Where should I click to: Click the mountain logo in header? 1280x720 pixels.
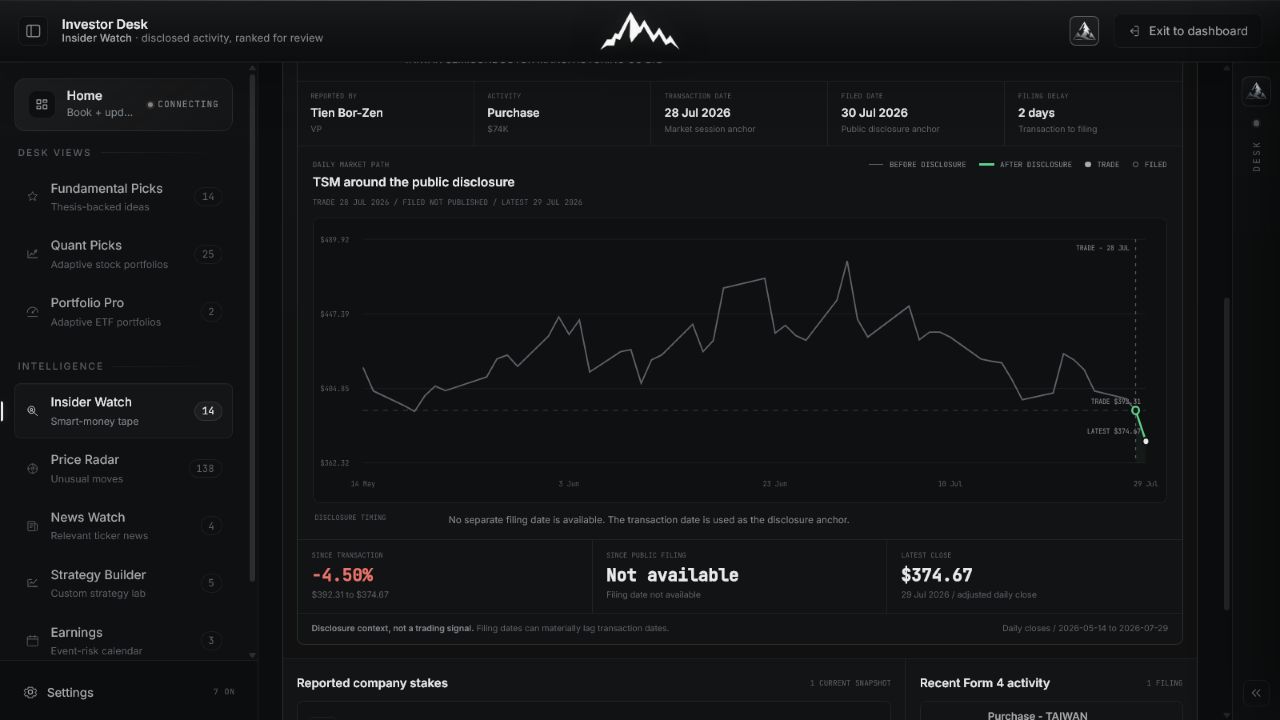pyautogui.click(x=639, y=31)
